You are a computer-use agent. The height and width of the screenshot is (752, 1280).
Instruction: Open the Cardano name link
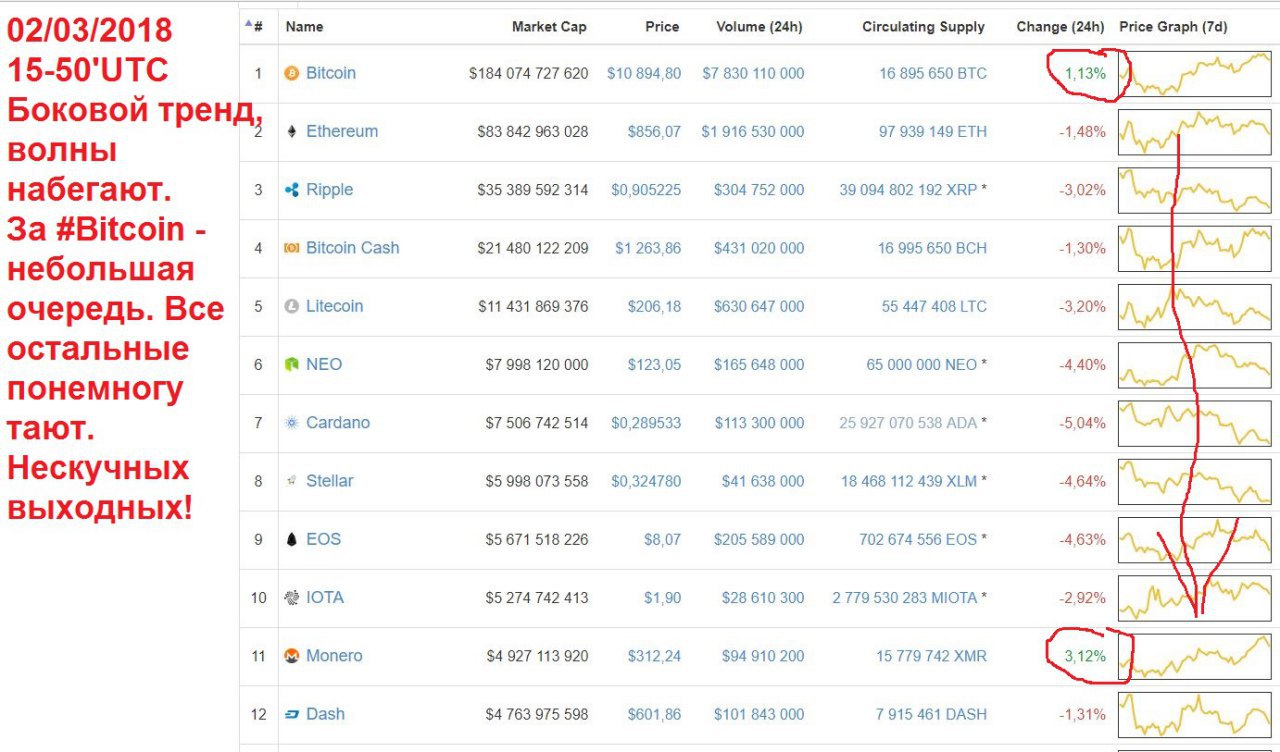click(338, 422)
